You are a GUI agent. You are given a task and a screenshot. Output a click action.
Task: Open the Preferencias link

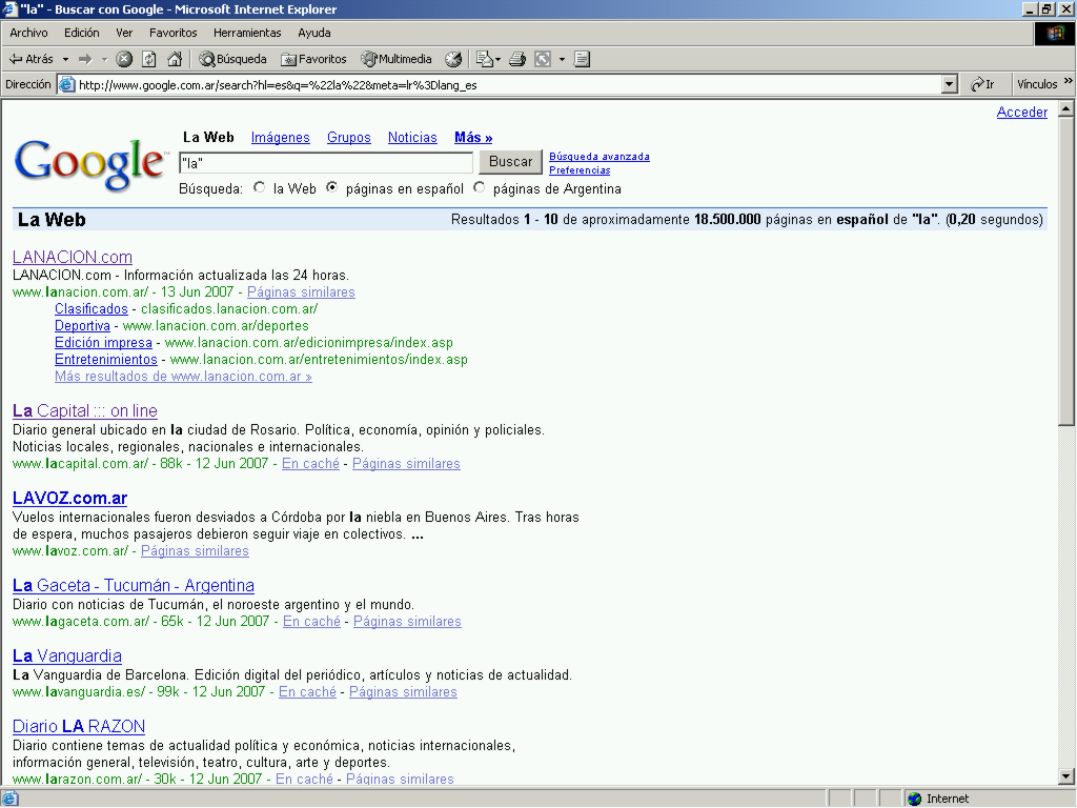coord(579,170)
